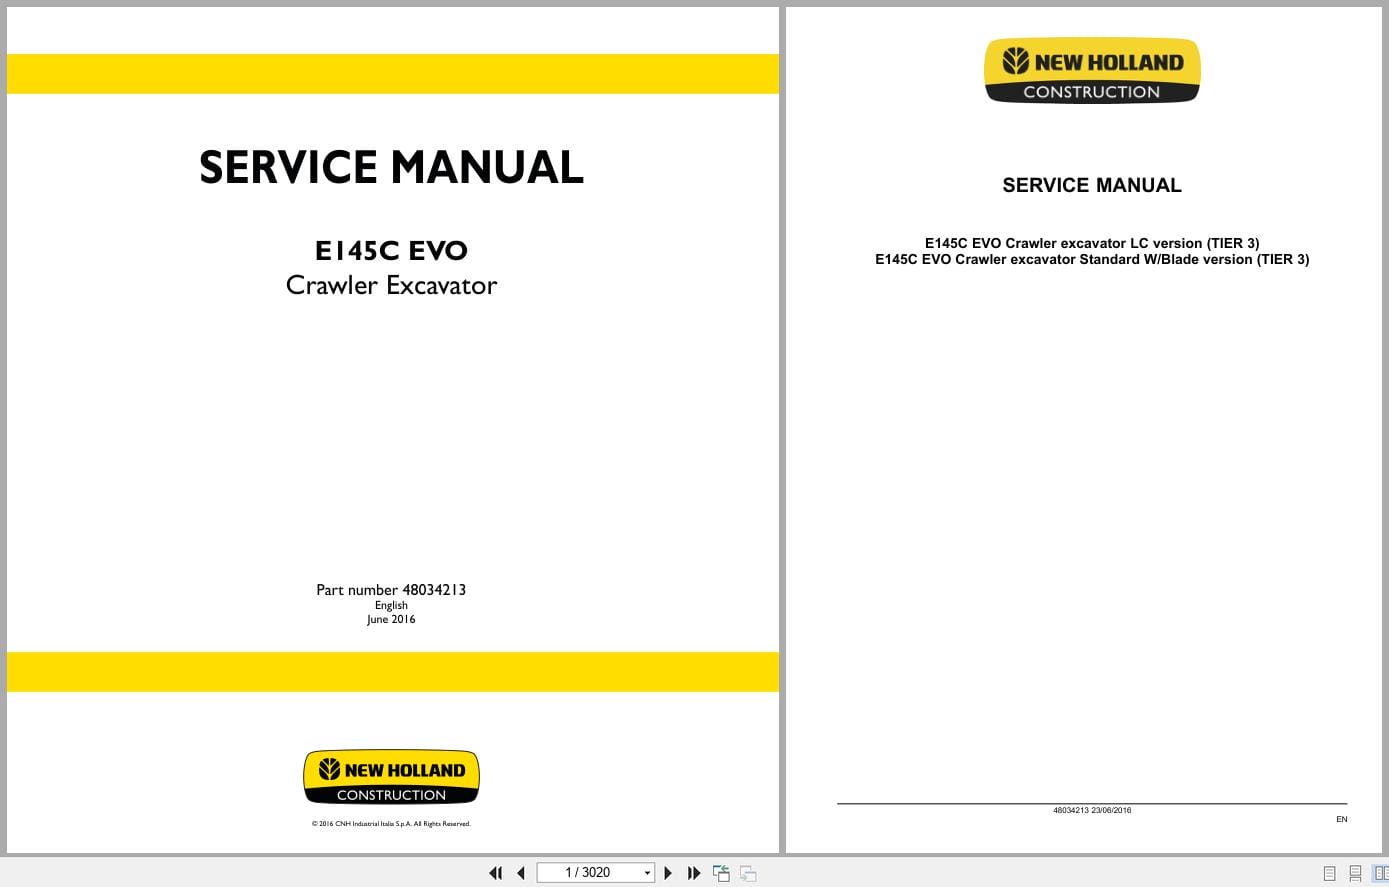Go forward to the next view
Image resolution: width=1389 pixels, height=887 pixels.
tap(747, 873)
